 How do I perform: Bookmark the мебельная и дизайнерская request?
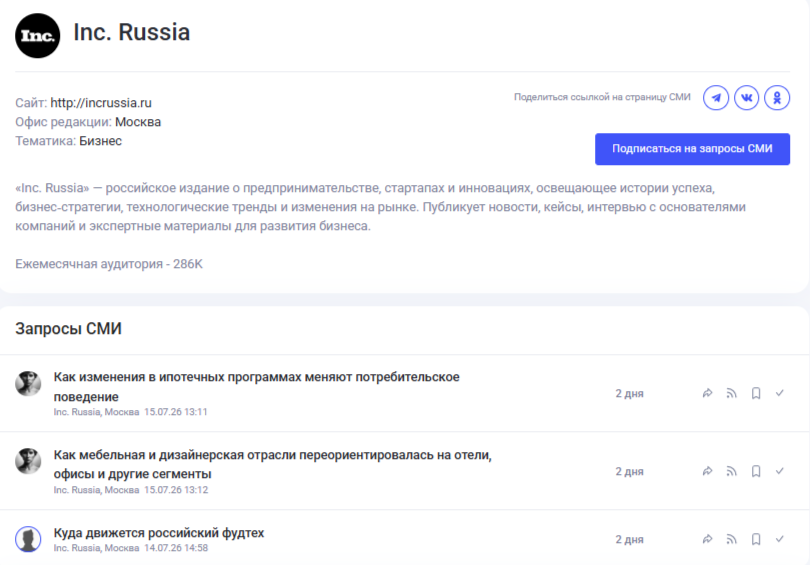(756, 471)
